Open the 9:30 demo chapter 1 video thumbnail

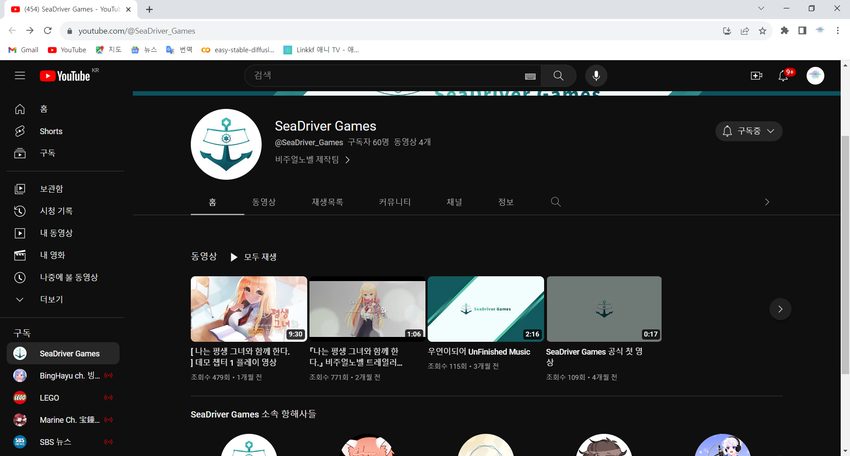(249, 309)
